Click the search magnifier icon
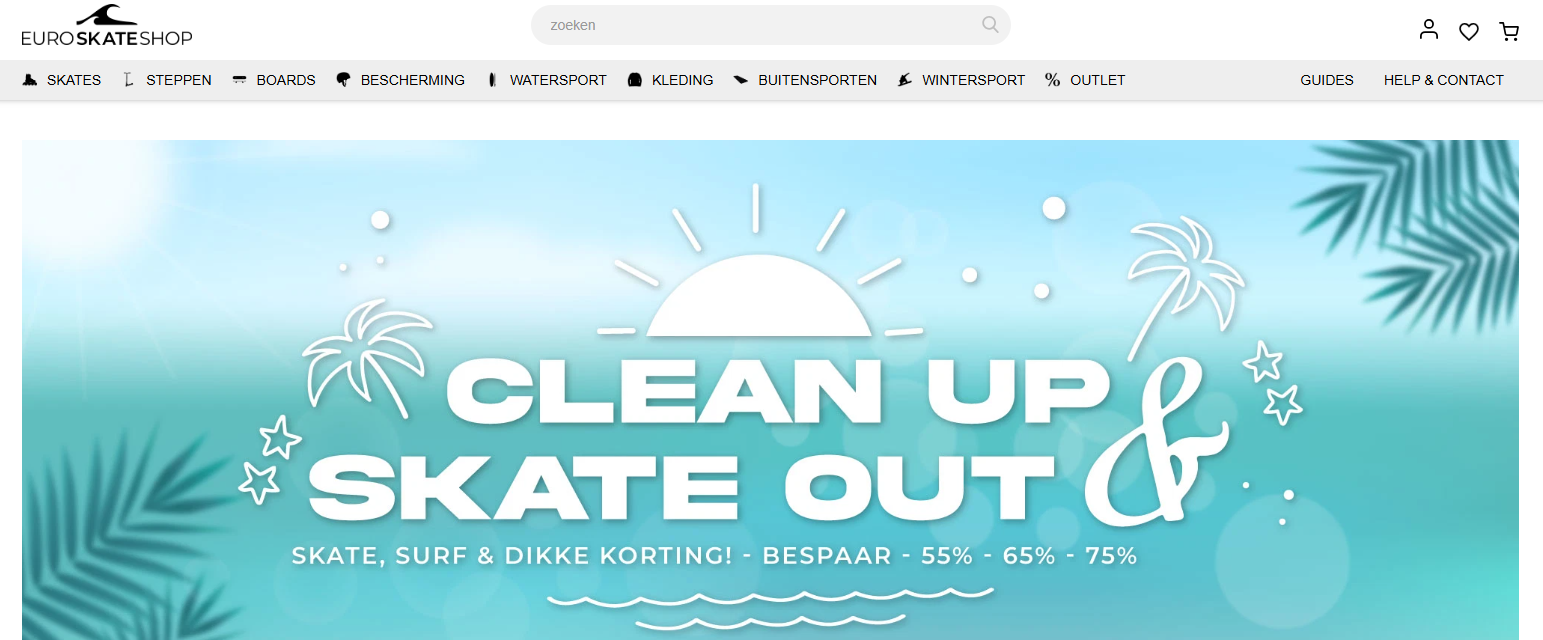The image size is (1543, 640). point(989,24)
